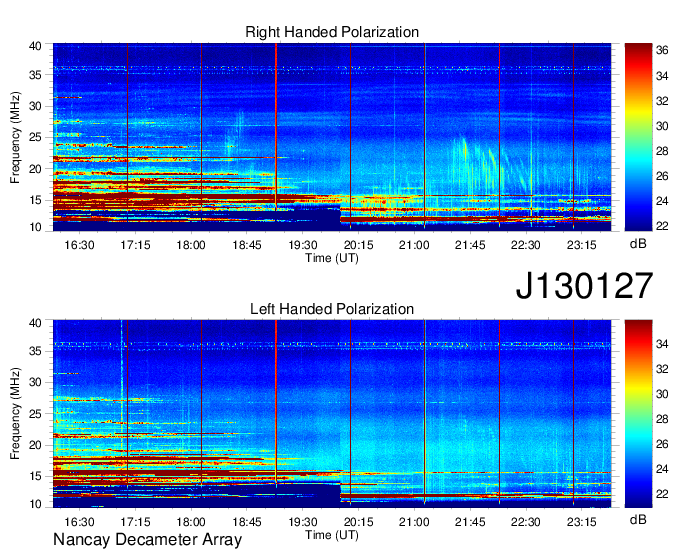Click the arc-shaped burst emissions in right-handed spectrogram
The image size is (680, 552).
(490, 167)
